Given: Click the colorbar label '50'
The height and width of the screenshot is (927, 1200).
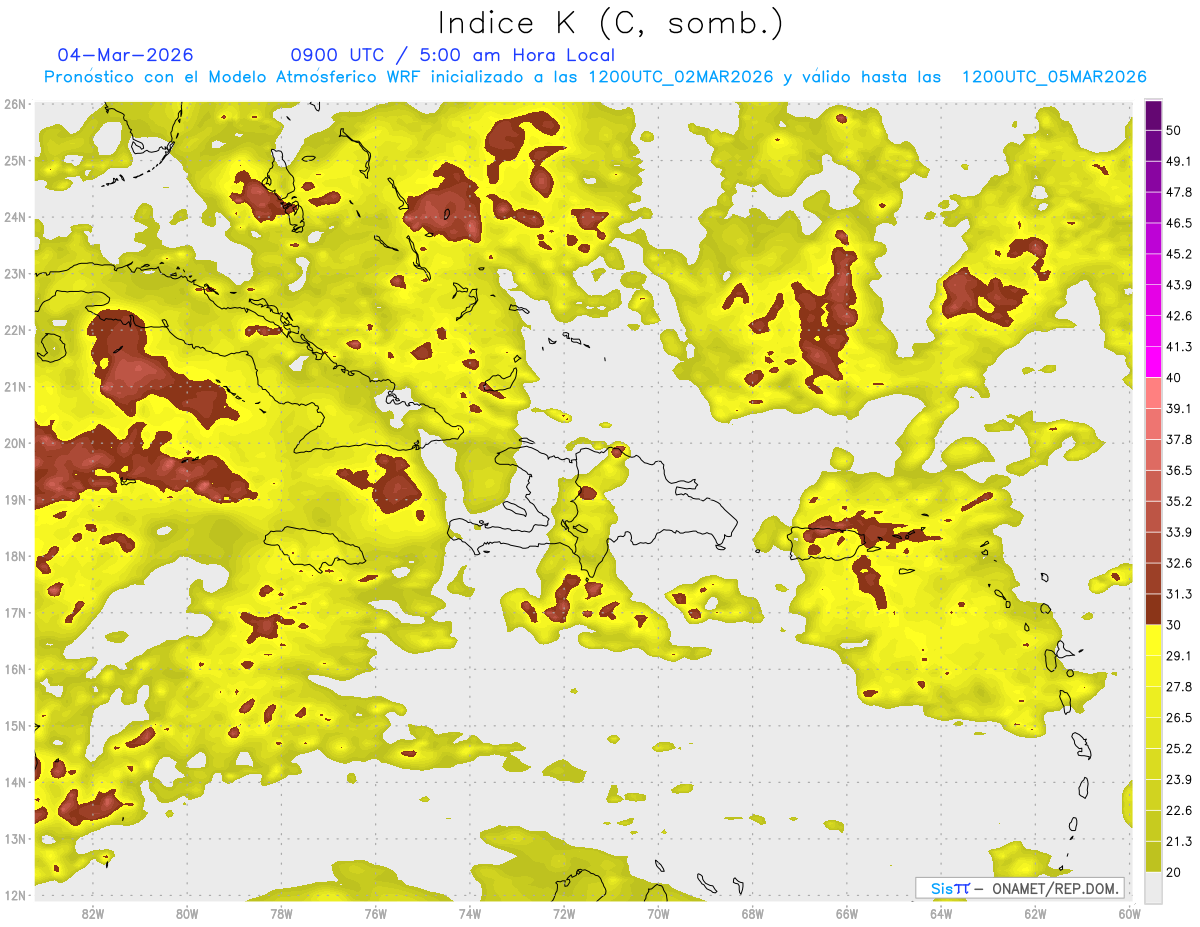Looking at the screenshot, I should [1173, 130].
